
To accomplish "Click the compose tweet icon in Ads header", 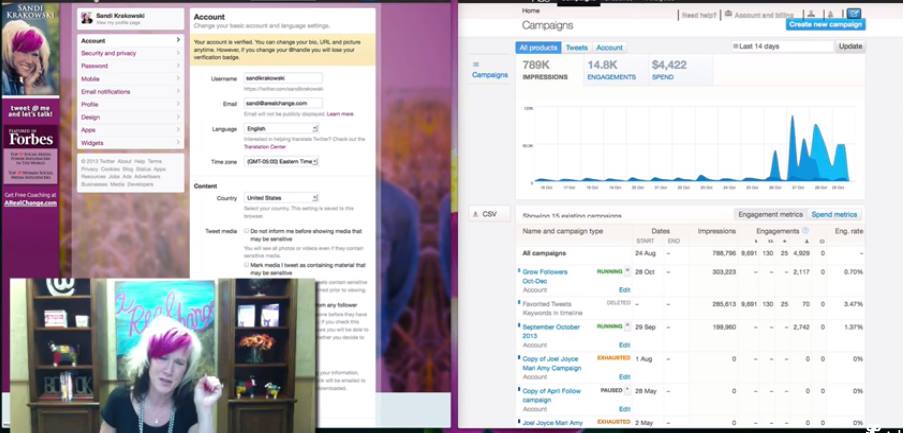I will [853, 14].
